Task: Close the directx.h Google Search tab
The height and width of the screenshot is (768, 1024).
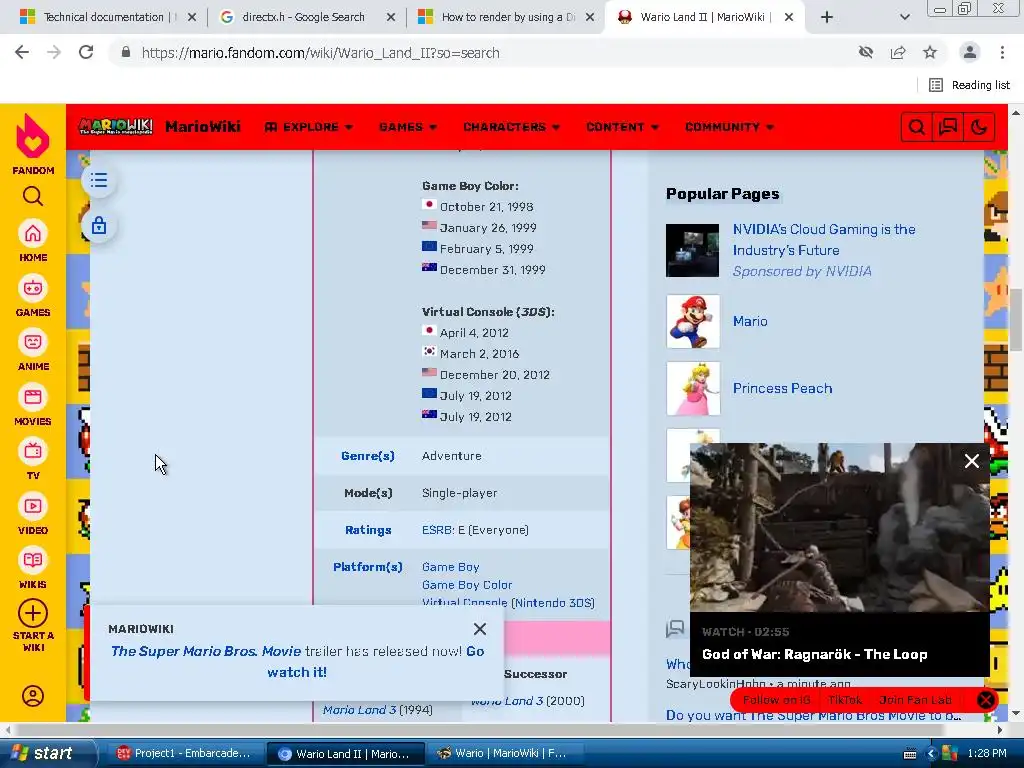Action: pos(391,17)
